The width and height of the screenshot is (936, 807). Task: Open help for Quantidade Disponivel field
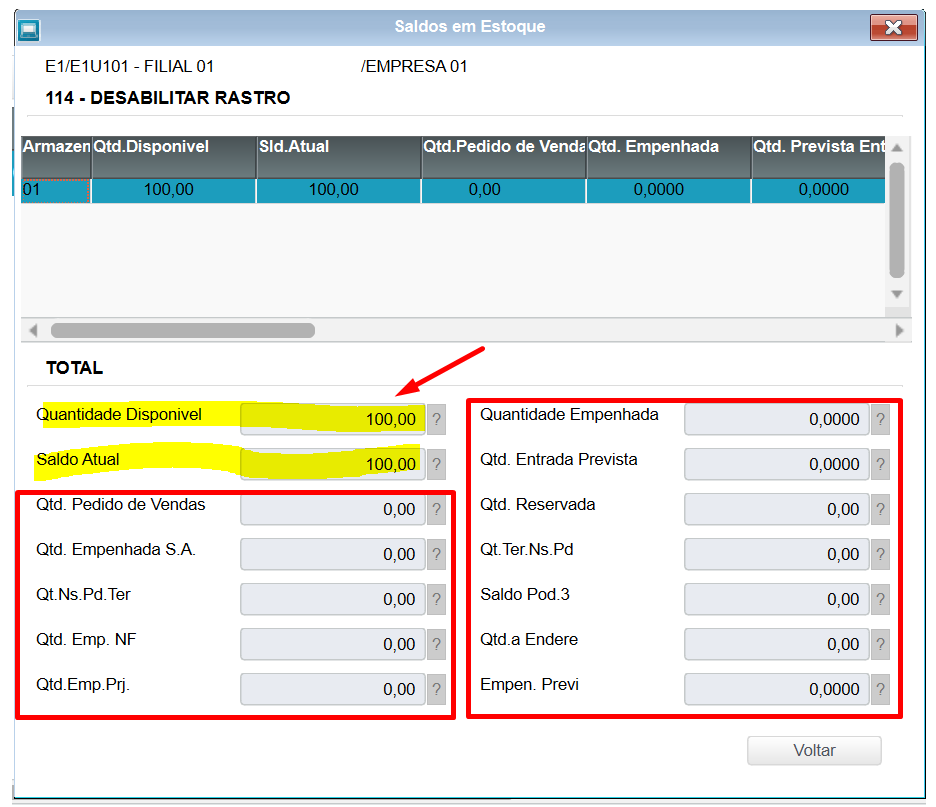point(436,420)
